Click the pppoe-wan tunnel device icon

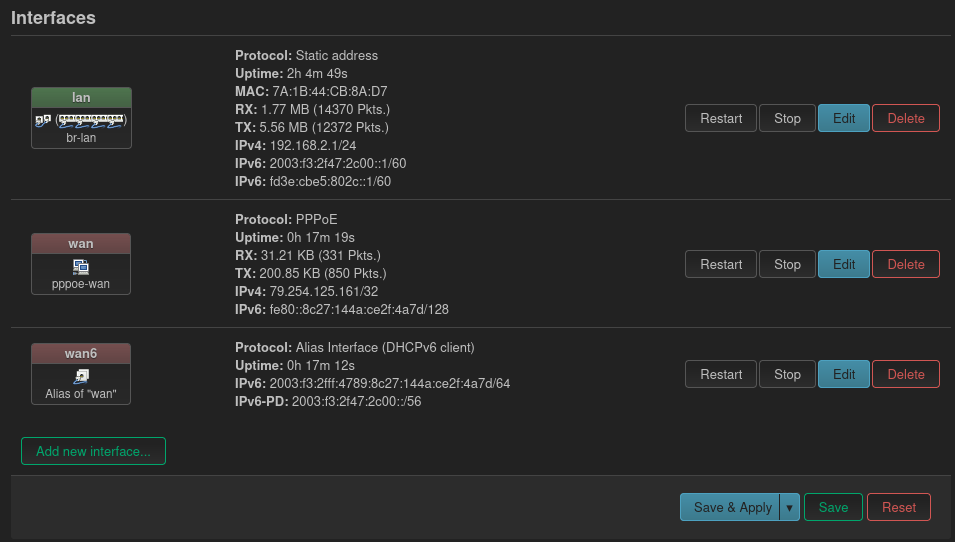[x=81, y=267]
